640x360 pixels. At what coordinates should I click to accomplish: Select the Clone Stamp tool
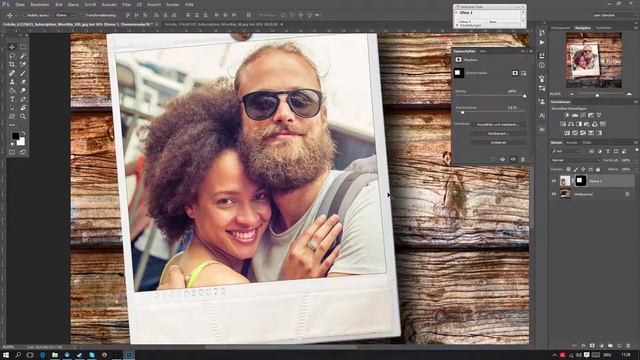12,82
